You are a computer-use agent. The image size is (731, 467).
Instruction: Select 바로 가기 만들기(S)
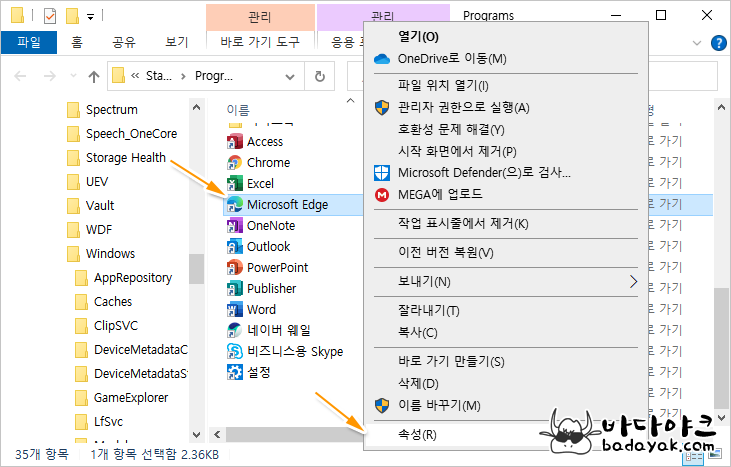point(506,362)
